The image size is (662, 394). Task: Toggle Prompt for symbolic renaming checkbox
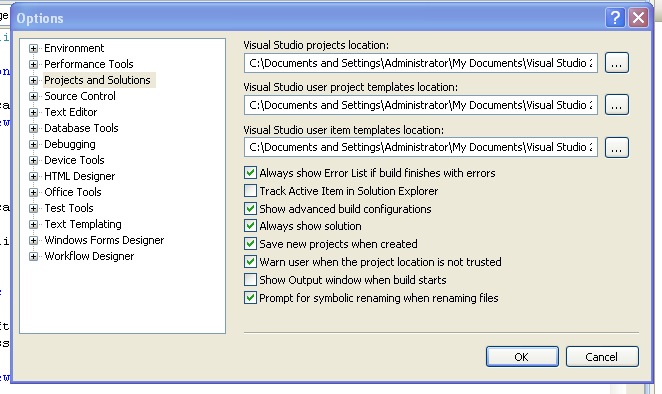click(x=250, y=298)
